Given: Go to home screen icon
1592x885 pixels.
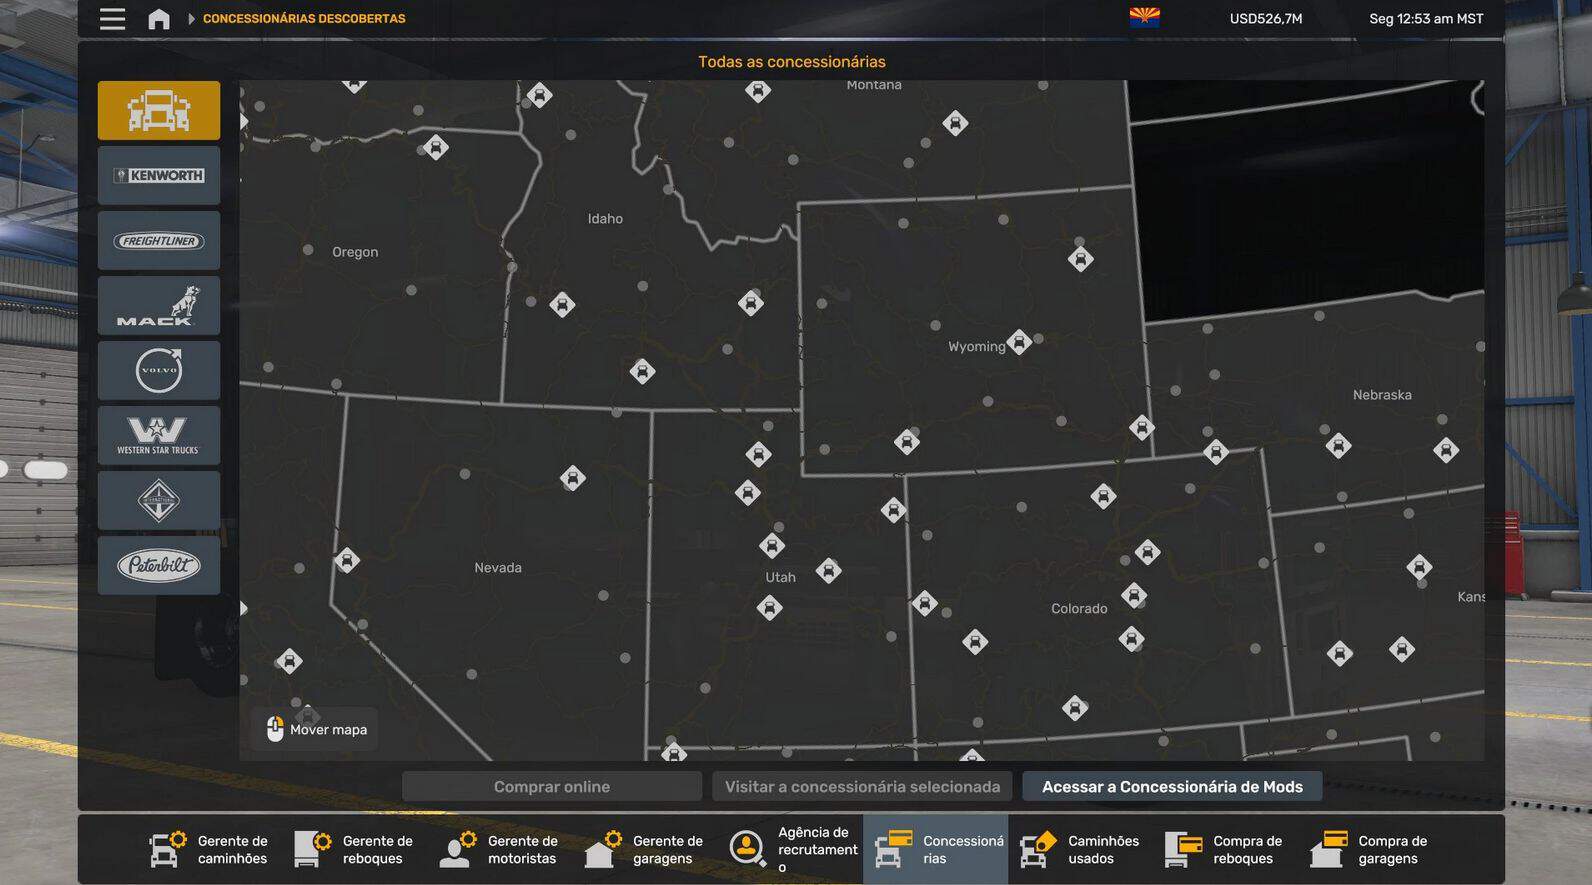Looking at the screenshot, I should [x=158, y=19].
